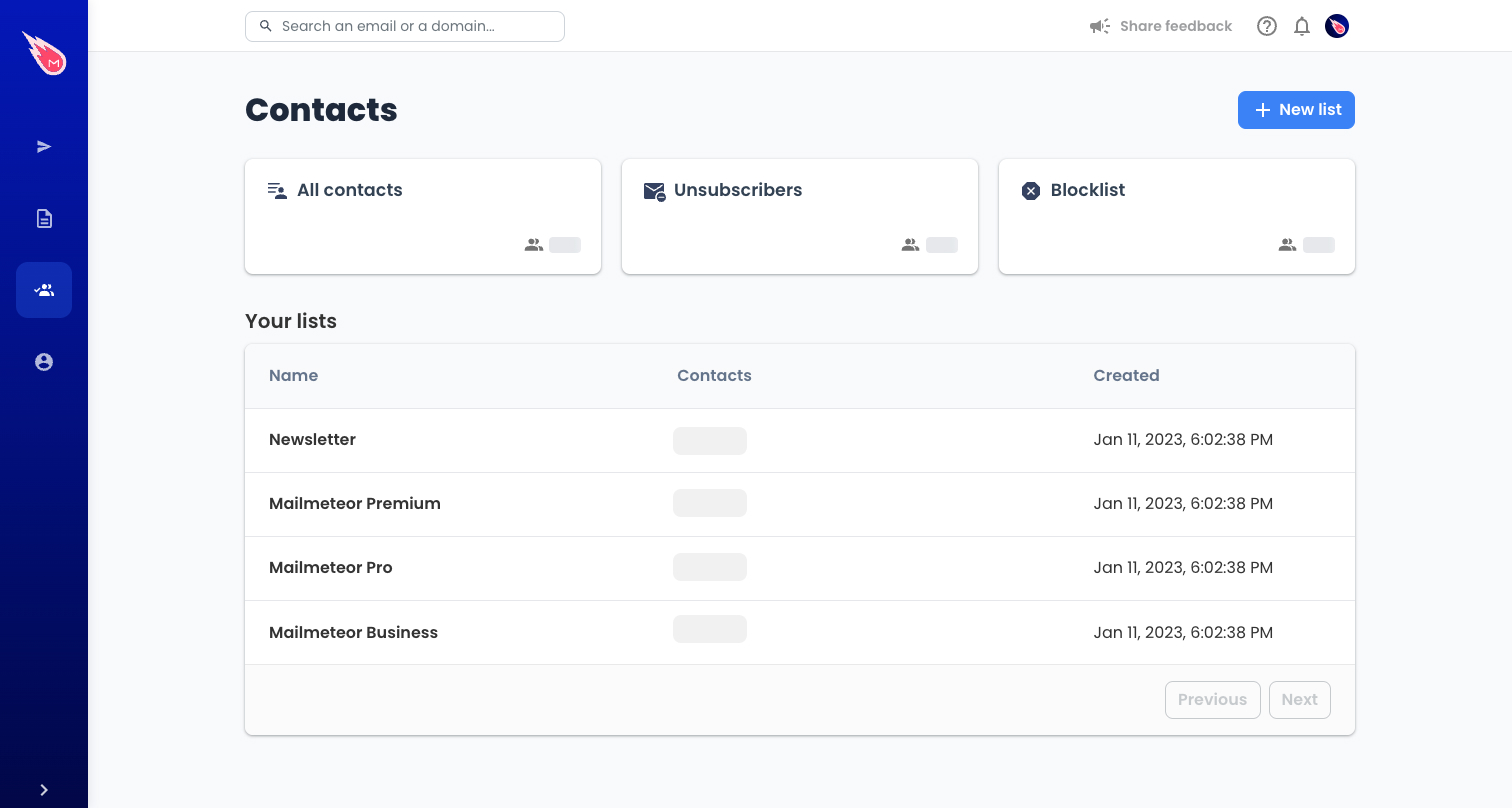Image resolution: width=1512 pixels, height=808 pixels.
Task: Open the Newsletter list
Action: pyautogui.click(x=312, y=440)
